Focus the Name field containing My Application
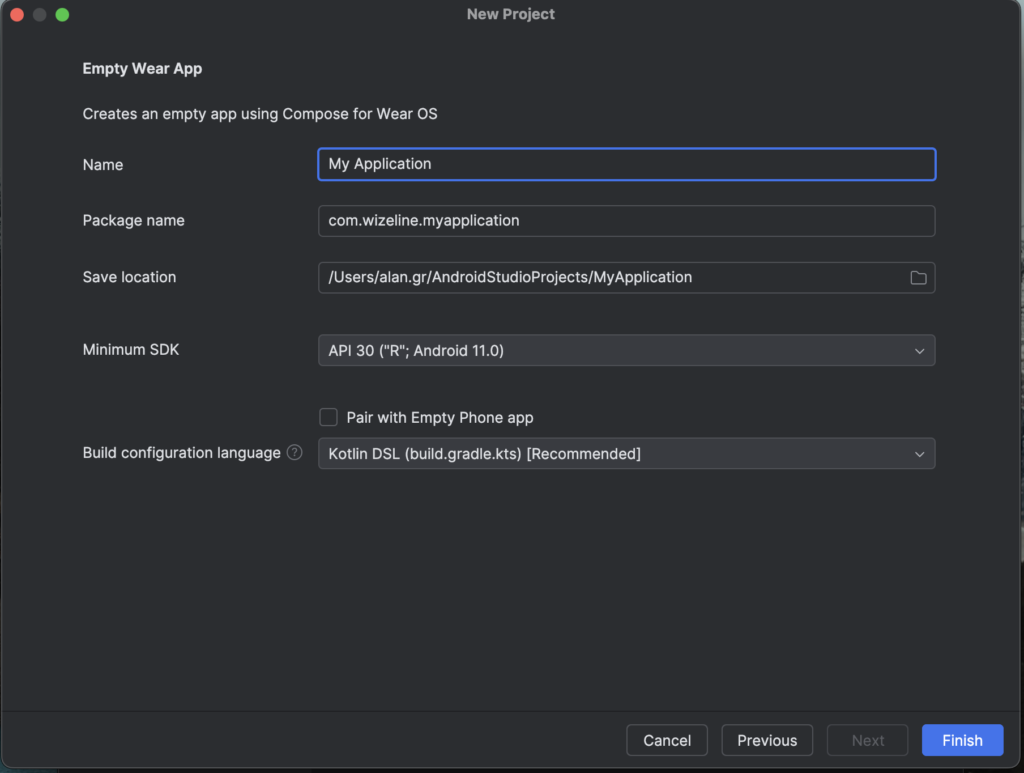The width and height of the screenshot is (1024, 773). [x=626, y=164]
